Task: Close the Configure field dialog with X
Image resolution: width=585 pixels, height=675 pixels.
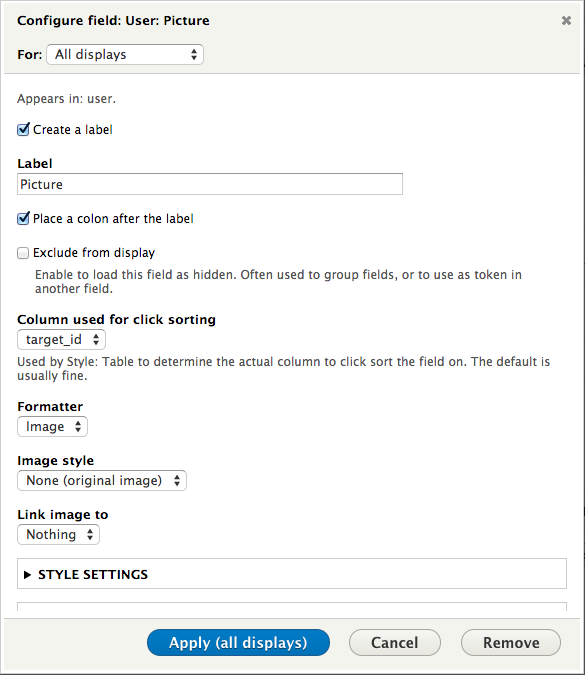Action: tap(566, 20)
